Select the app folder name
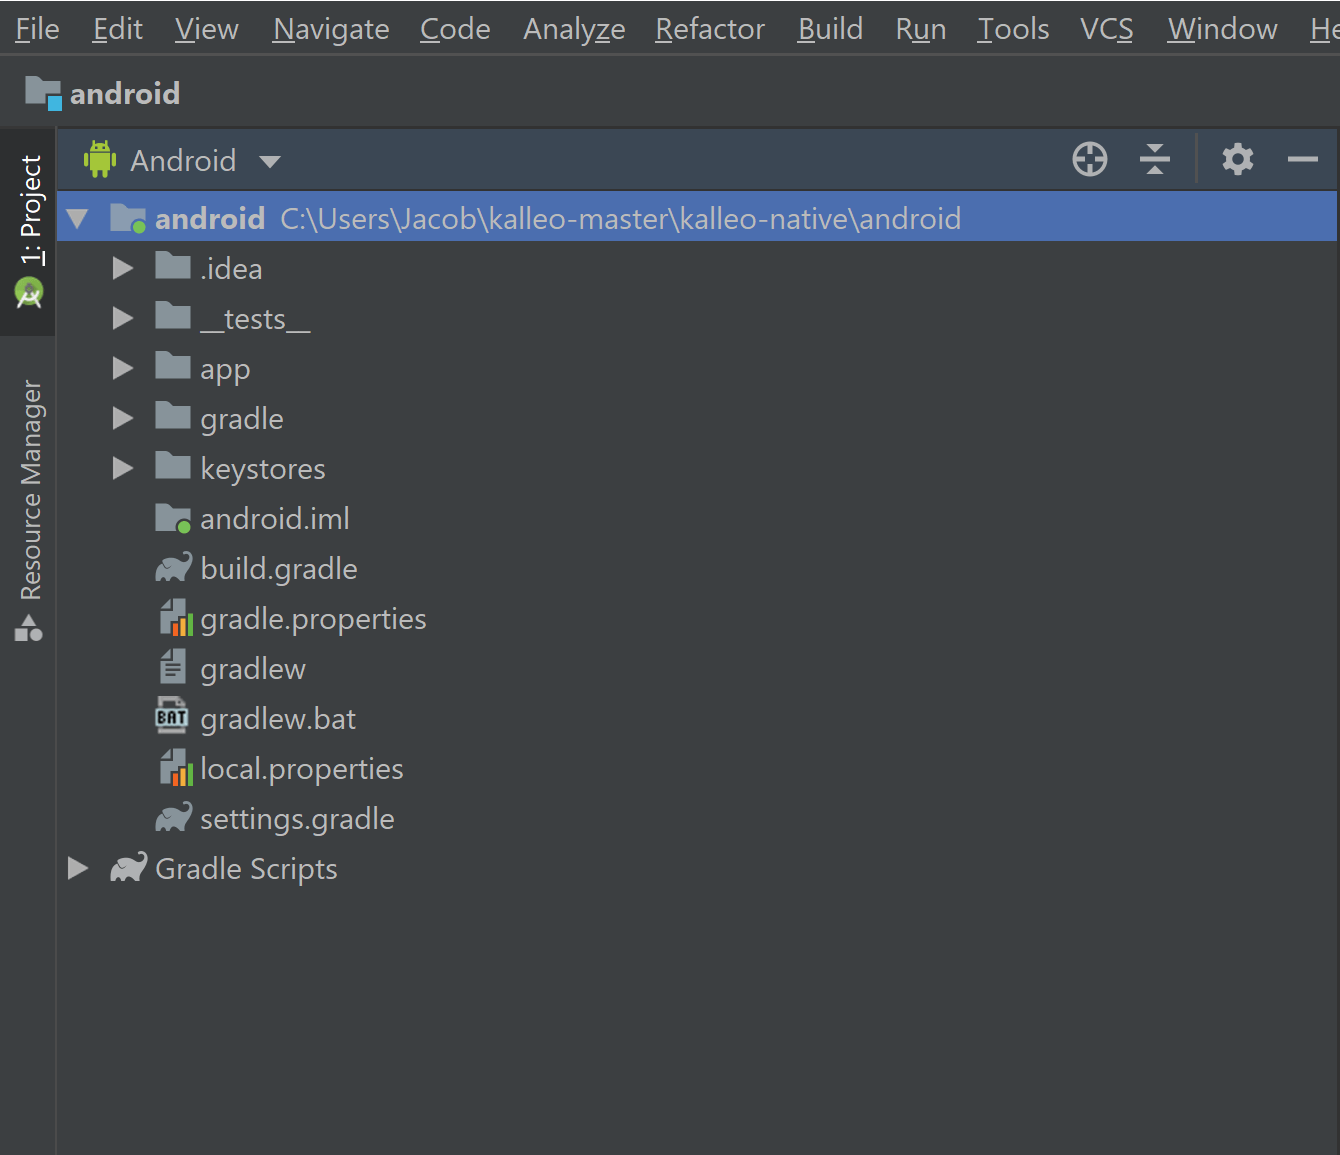 [x=225, y=368]
